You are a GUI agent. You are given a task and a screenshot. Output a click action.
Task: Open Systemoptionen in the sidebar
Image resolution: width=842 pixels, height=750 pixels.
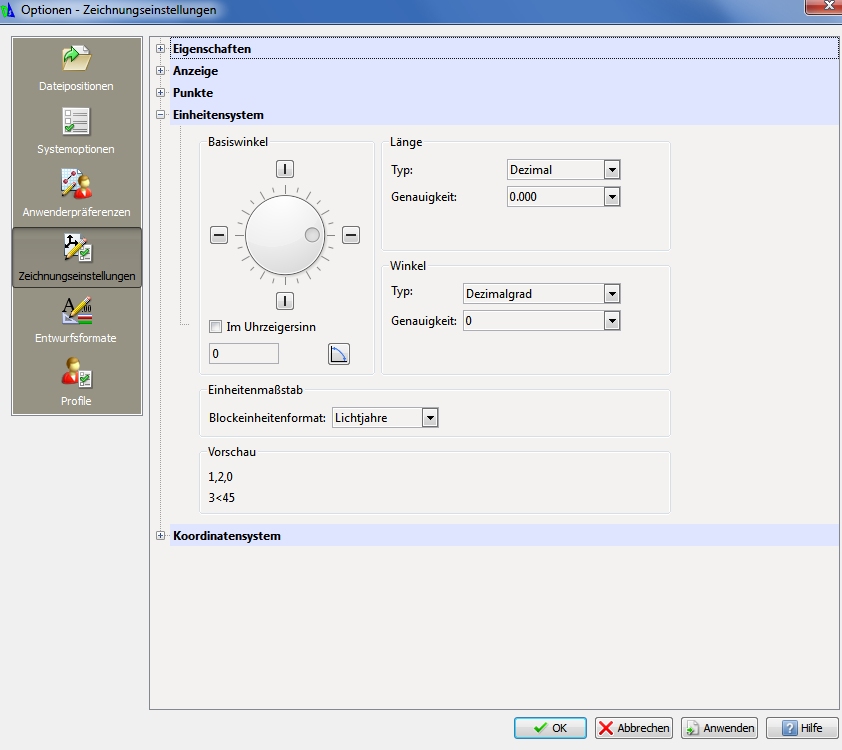pyautogui.click(x=76, y=131)
